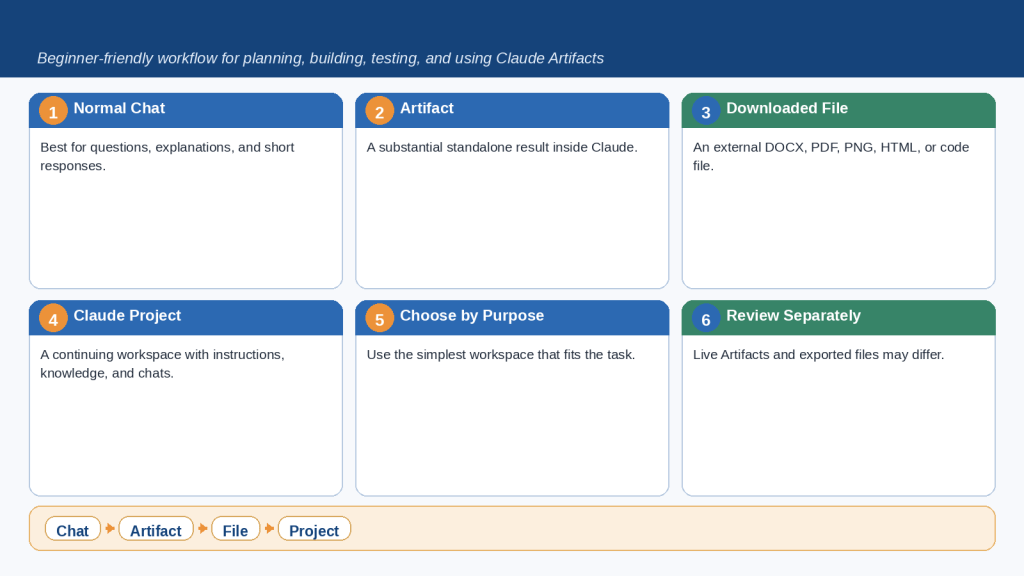Select the Artifact card header title
This screenshot has height=576, width=1024.
(426, 108)
